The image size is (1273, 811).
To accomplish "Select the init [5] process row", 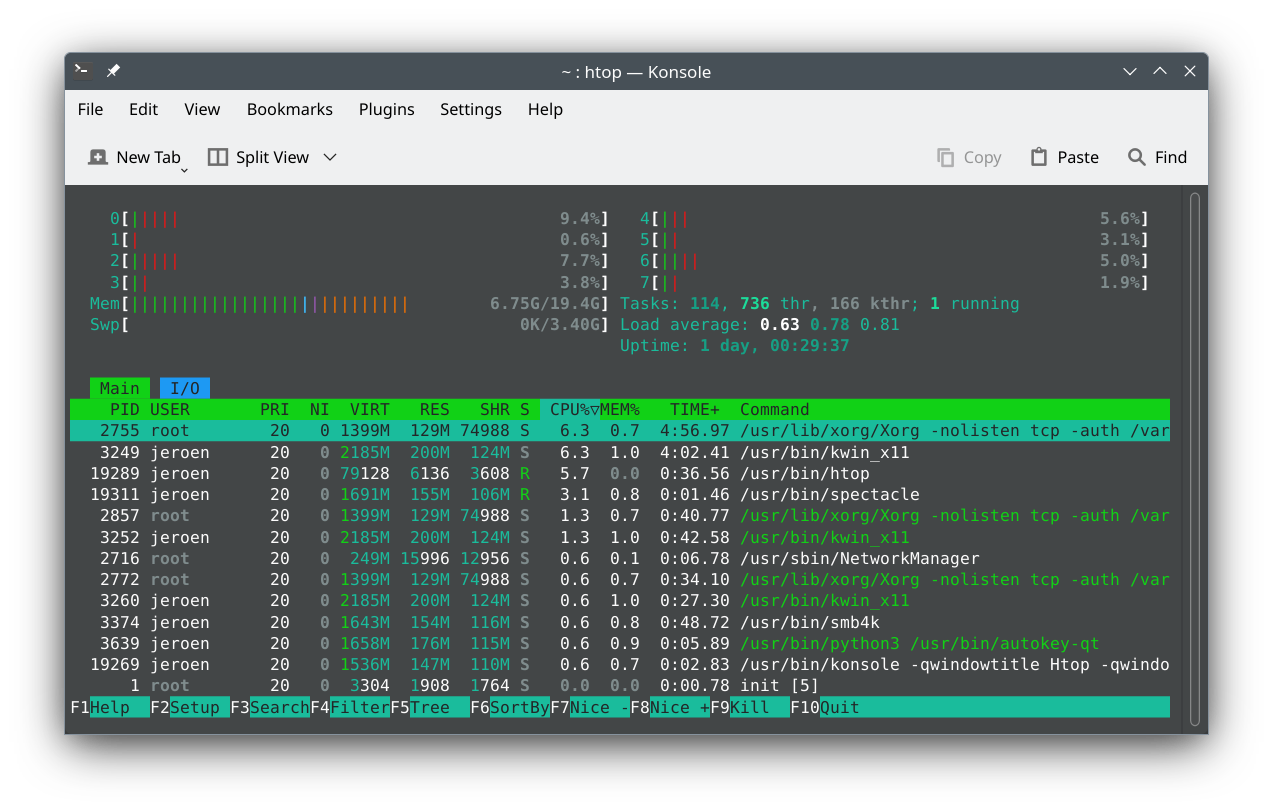I will [x=620, y=685].
